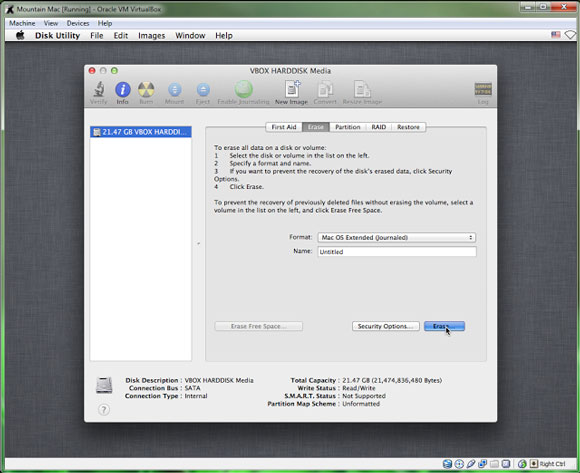Open the help question mark button

click(104, 410)
